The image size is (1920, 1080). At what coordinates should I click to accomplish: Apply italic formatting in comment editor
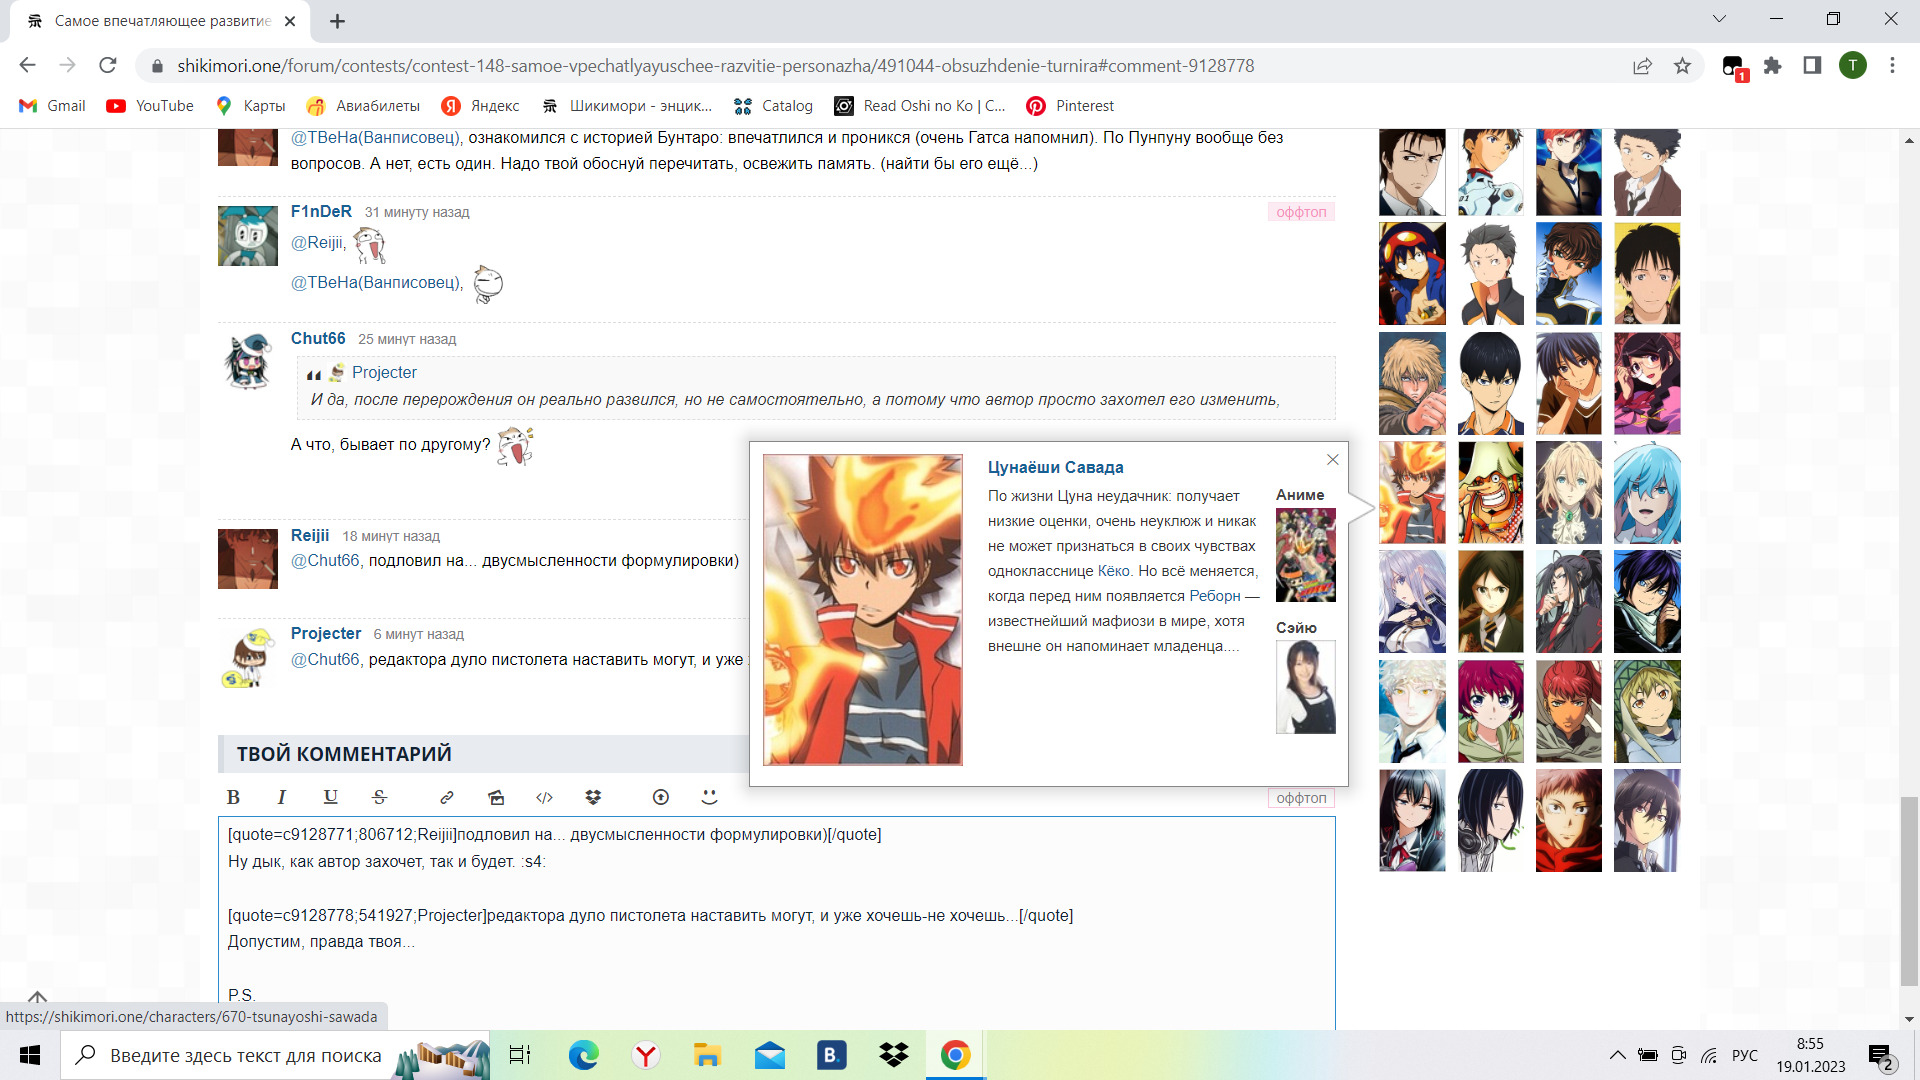point(282,797)
